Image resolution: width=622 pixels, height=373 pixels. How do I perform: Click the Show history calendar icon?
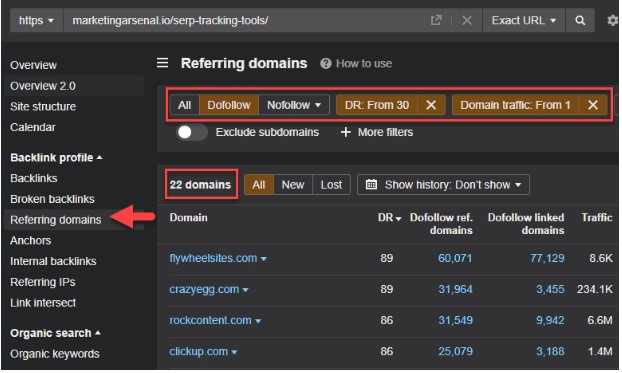pyautogui.click(x=371, y=185)
